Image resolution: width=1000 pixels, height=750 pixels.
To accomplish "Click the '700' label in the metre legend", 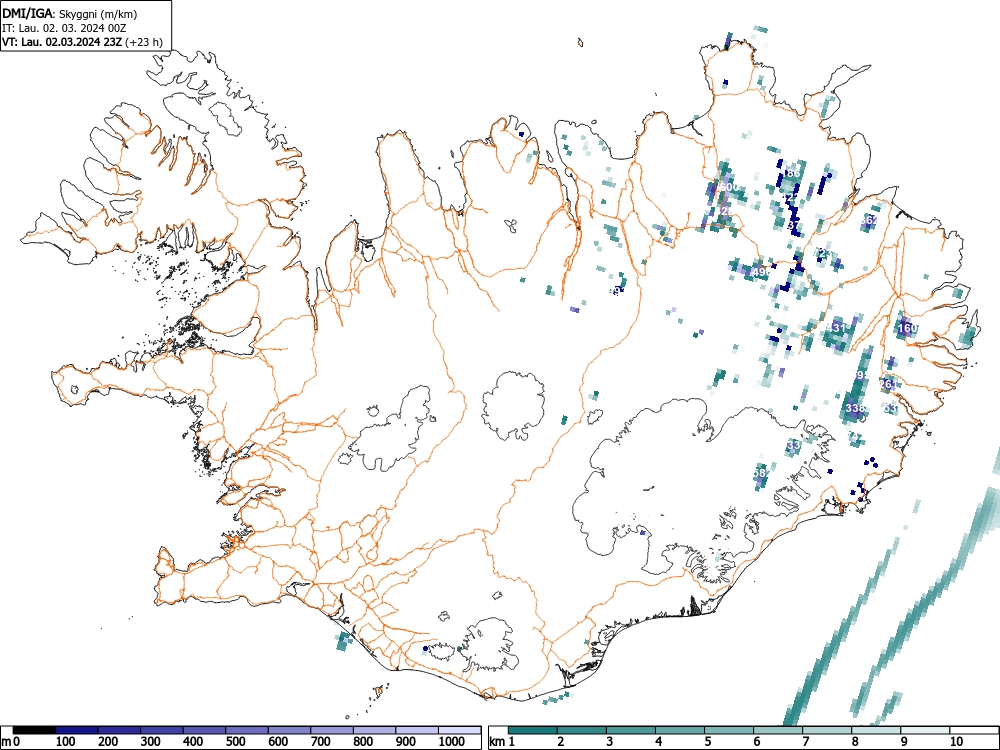I will [321, 742].
